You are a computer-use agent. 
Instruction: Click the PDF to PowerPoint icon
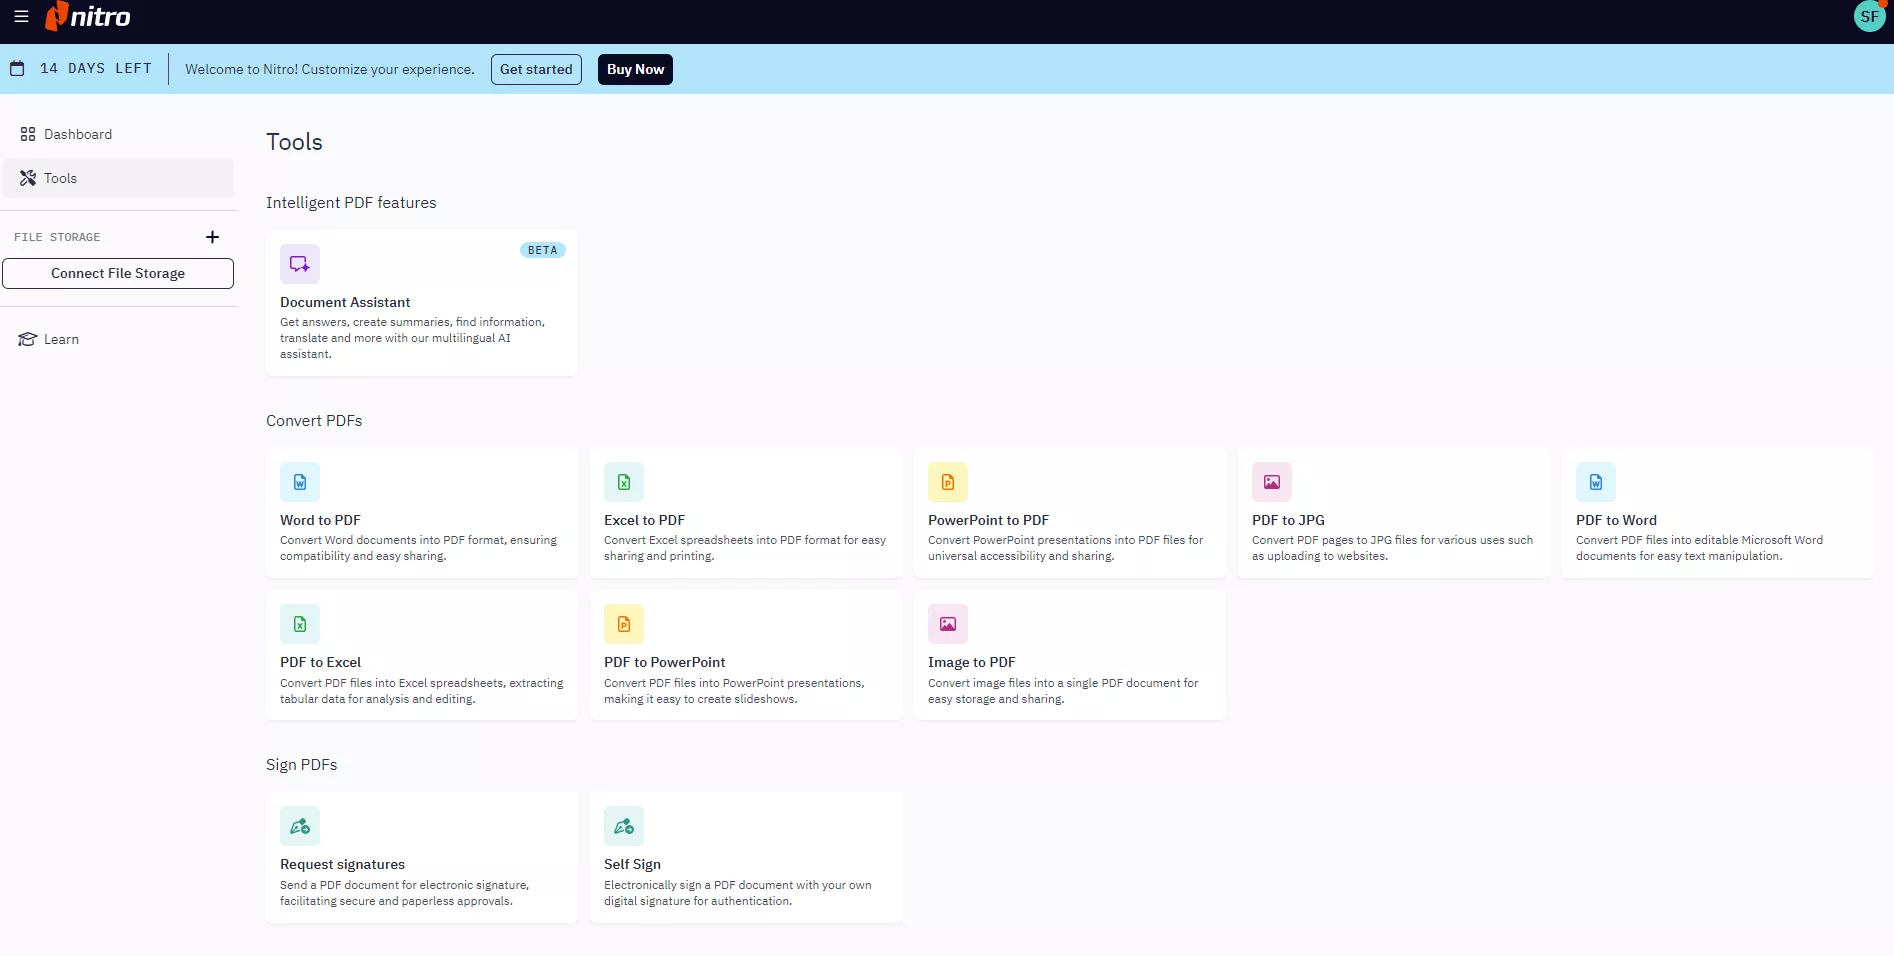(x=624, y=624)
